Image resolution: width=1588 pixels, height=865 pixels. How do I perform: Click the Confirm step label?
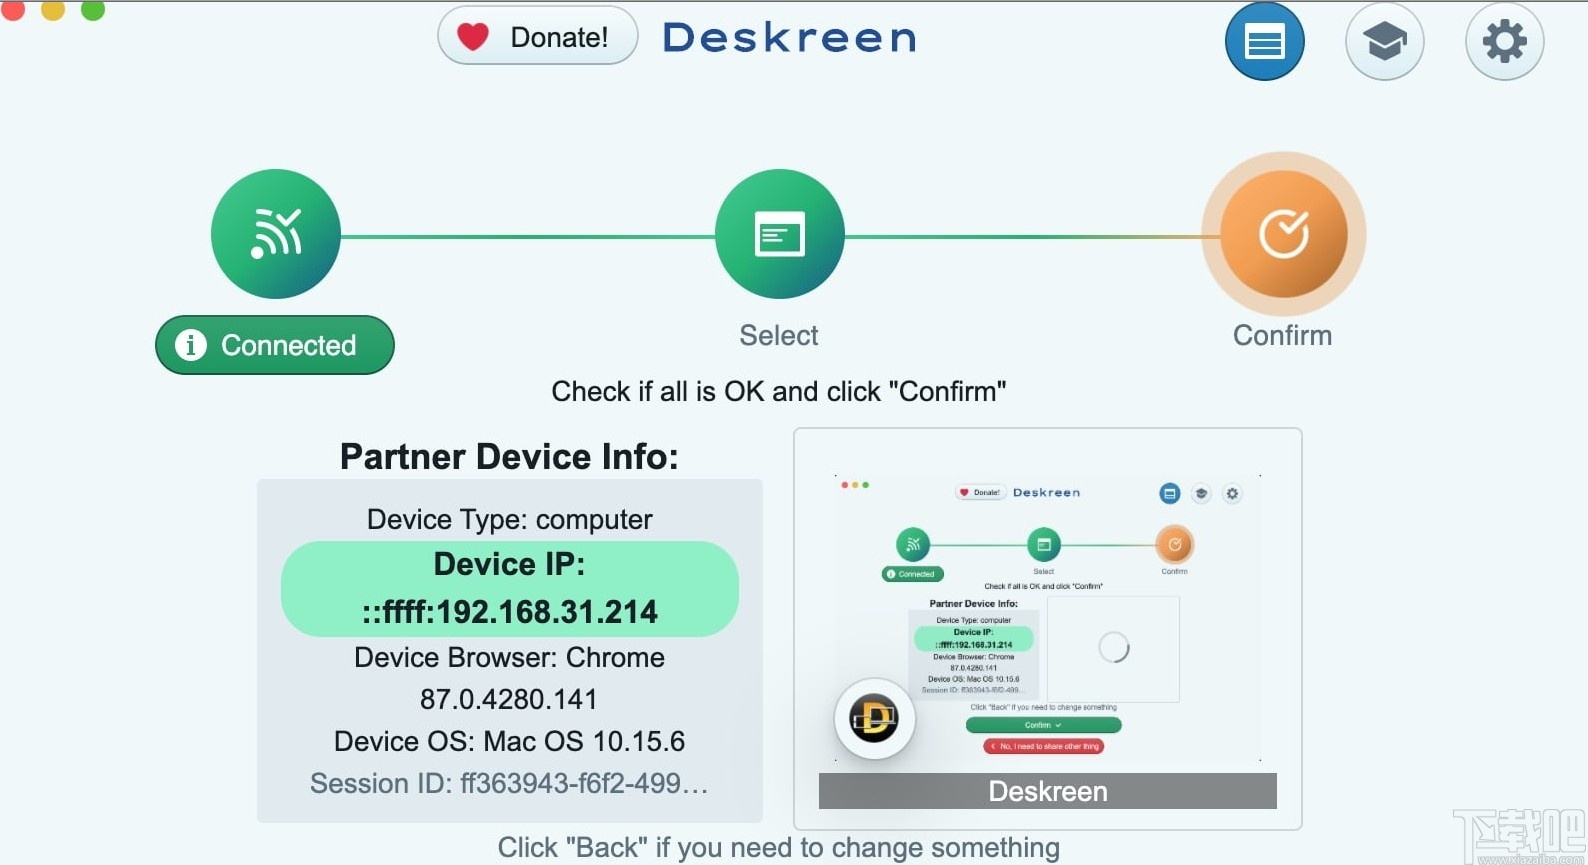tap(1282, 335)
